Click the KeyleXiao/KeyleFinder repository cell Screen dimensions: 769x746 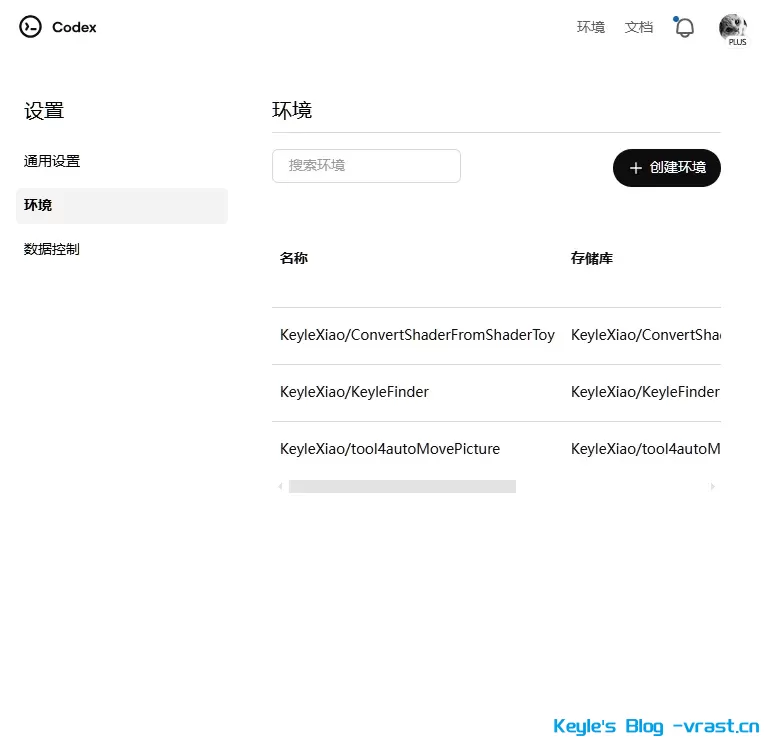pos(645,392)
